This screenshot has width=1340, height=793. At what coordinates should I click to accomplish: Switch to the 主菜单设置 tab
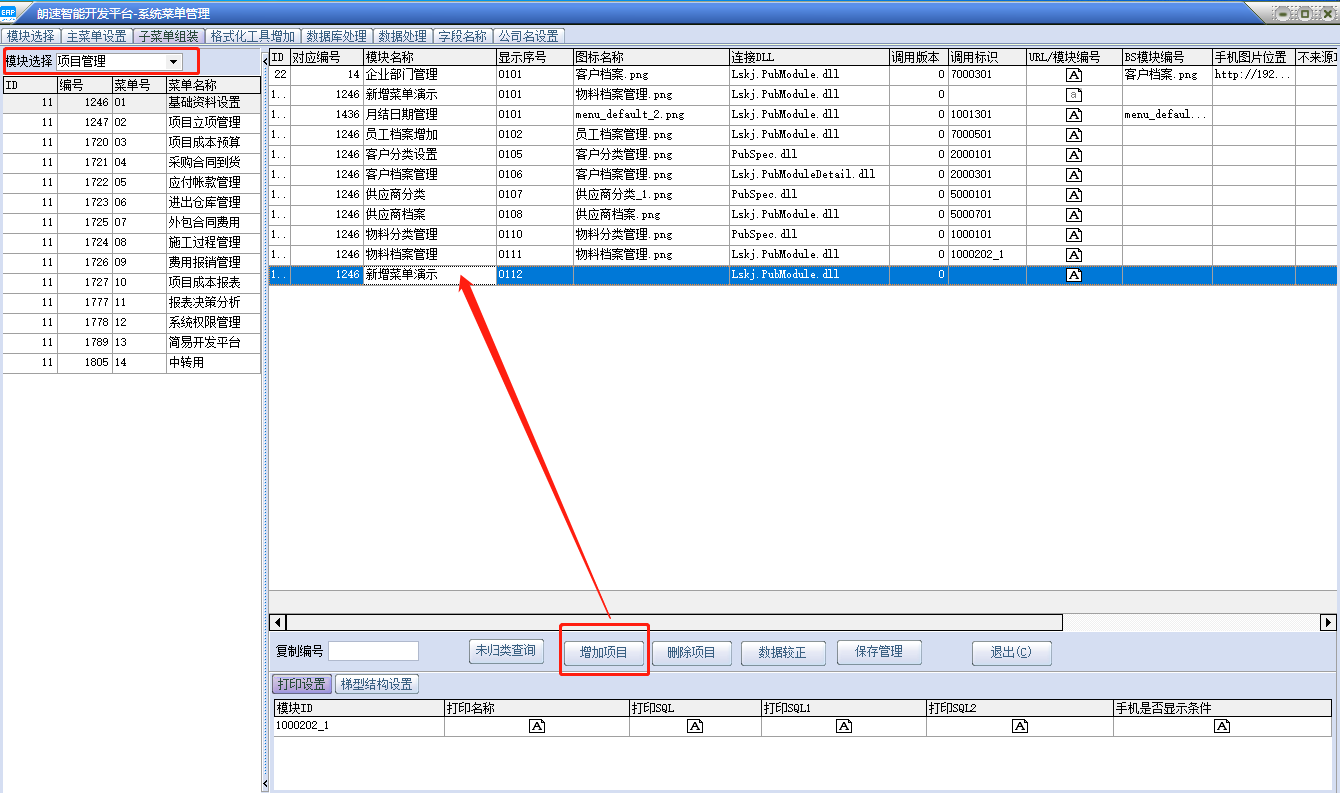tap(96, 36)
